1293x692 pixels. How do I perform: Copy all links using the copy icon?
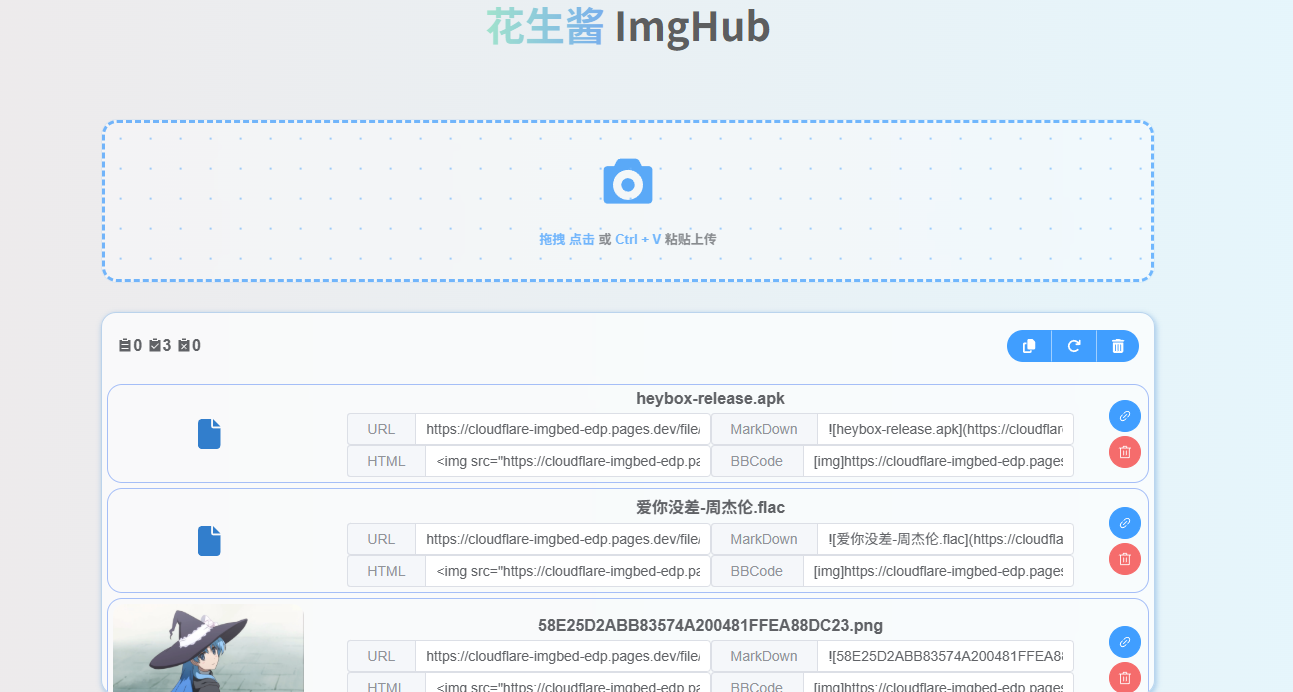[1028, 345]
